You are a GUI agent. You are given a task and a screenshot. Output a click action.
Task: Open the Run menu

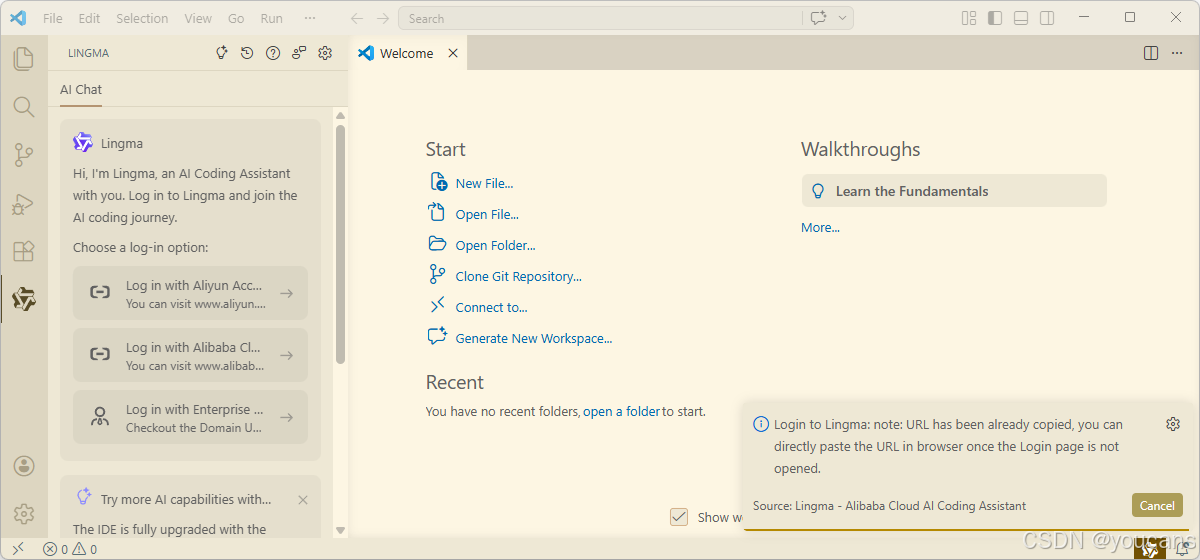click(x=271, y=18)
